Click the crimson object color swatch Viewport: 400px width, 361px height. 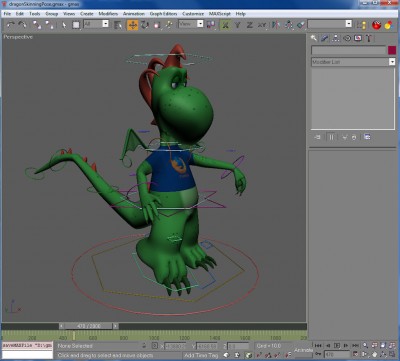pyautogui.click(x=392, y=50)
